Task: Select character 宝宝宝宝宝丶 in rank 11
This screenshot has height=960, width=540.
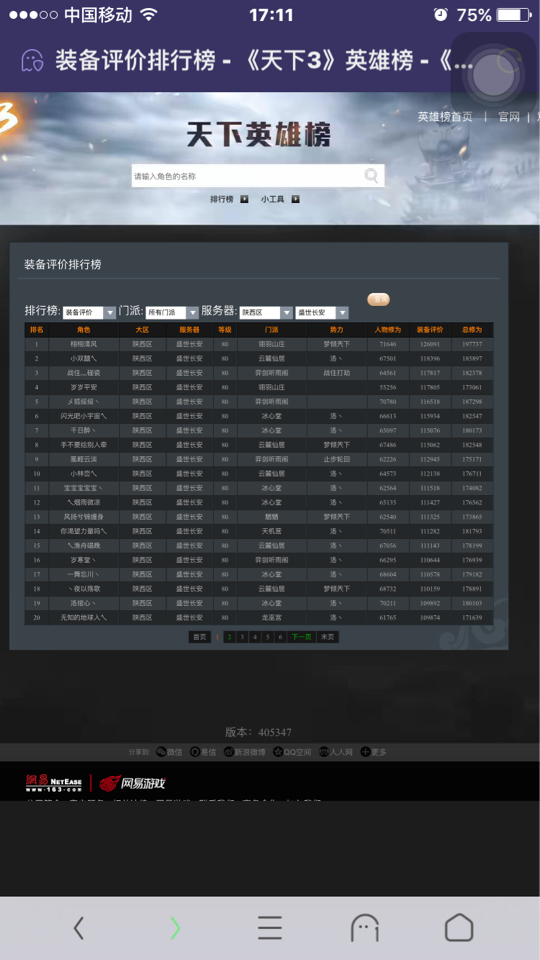Action: (x=84, y=488)
